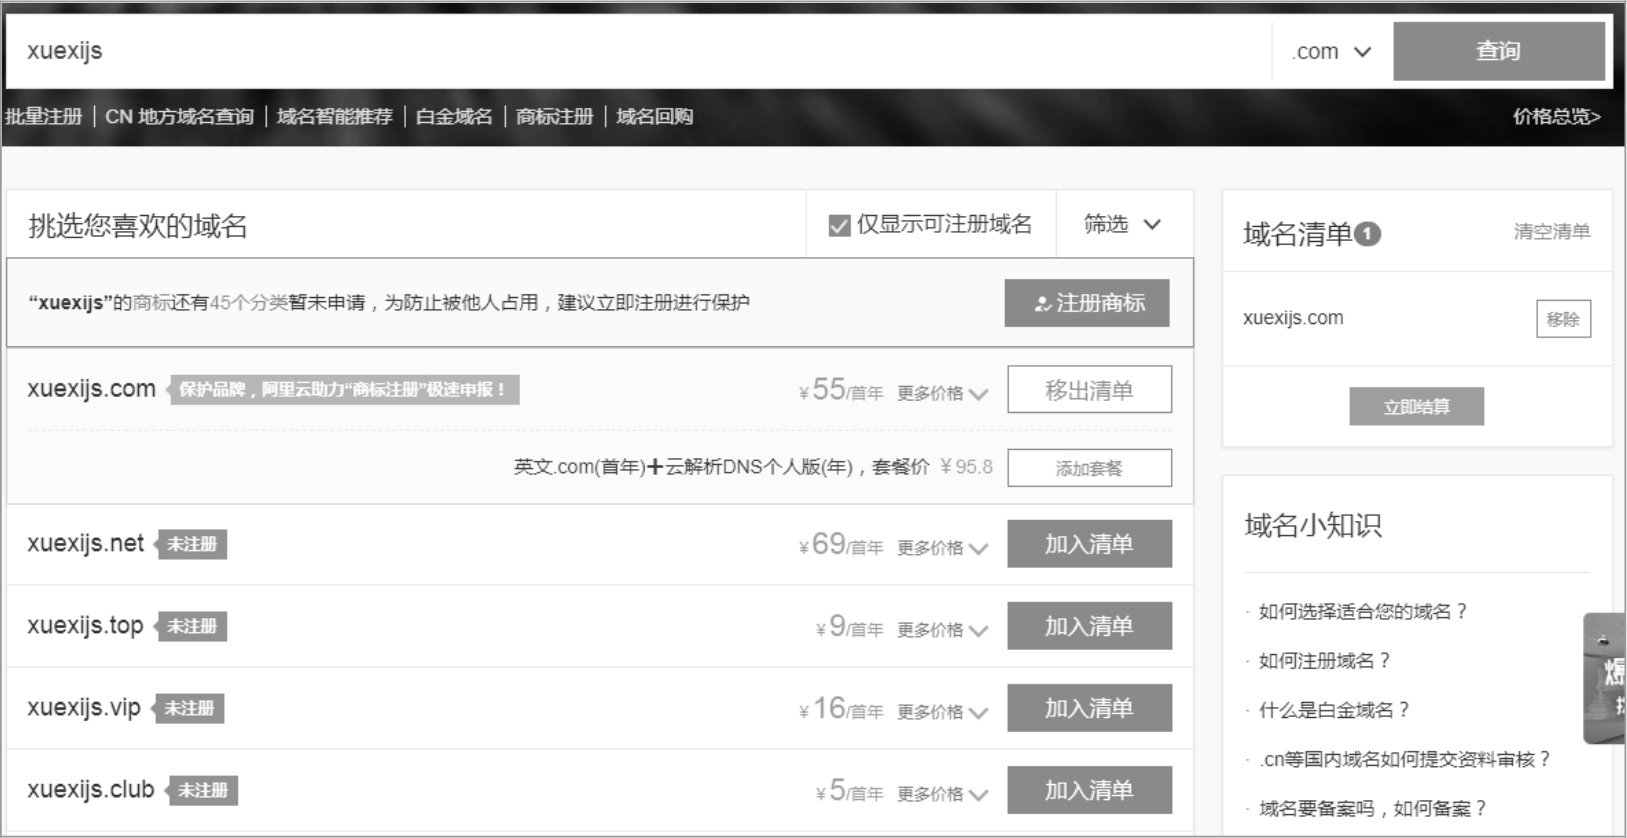The height and width of the screenshot is (838, 1627).
Task: Open 什么是白金域名 help link
Action: [x=1333, y=710]
